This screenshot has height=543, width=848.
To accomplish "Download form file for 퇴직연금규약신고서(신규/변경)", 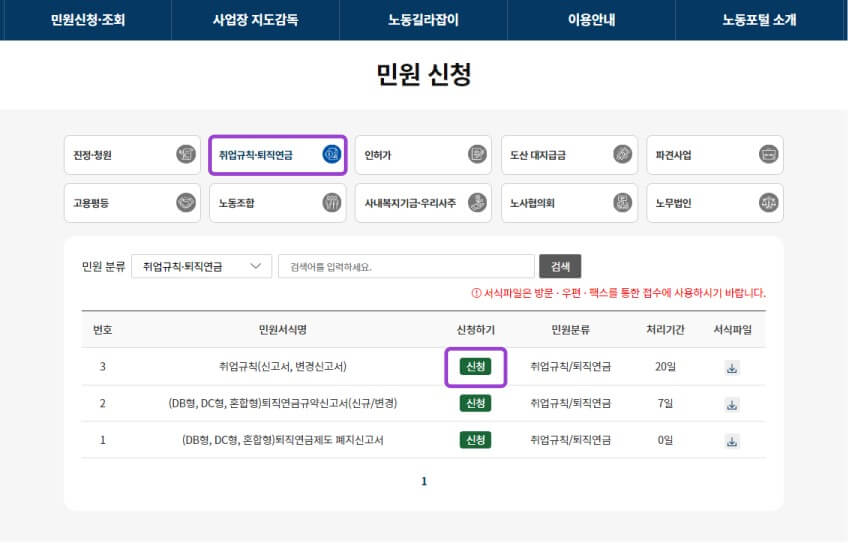I will 732,404.
